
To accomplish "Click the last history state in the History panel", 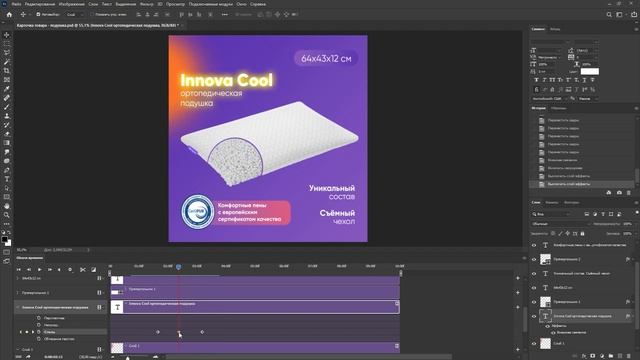I will pyautogui.click(x=582, y=184).
